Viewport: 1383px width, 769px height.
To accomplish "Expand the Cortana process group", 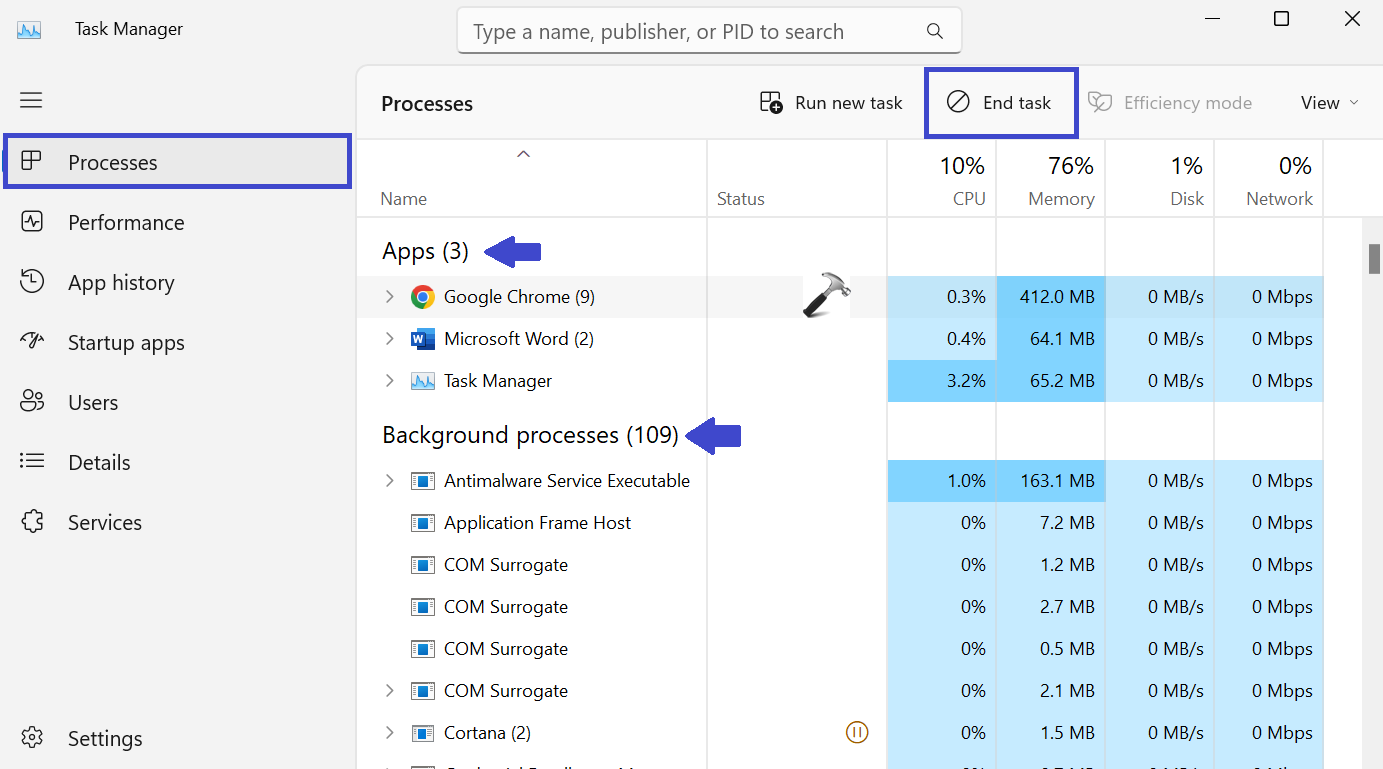I will 390,733.
